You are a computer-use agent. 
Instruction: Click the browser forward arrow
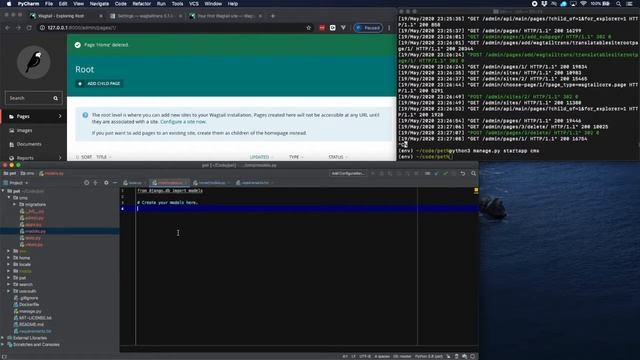18,28
